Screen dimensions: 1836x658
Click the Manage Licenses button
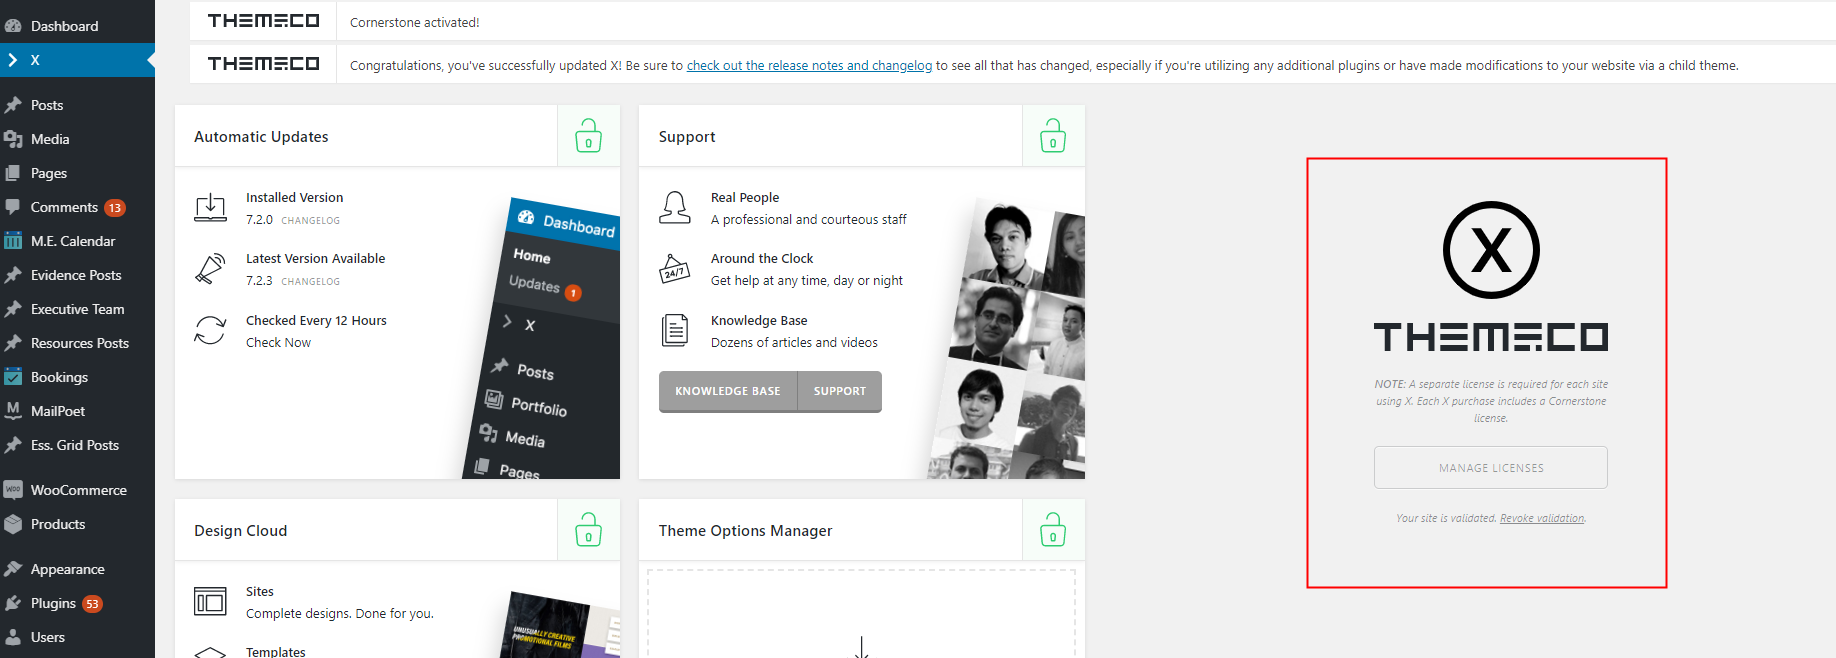[1491, 467]
